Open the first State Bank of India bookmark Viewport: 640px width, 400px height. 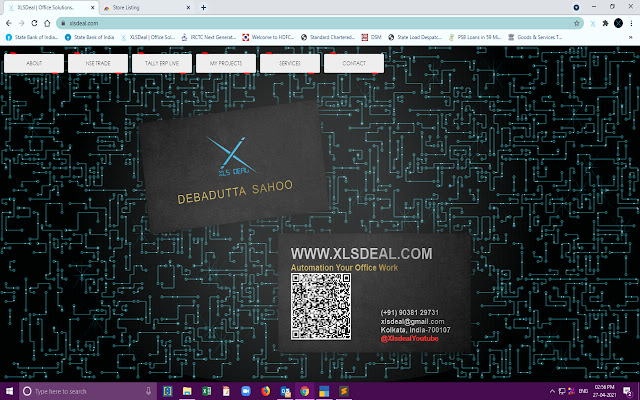[x=31, y=37]
